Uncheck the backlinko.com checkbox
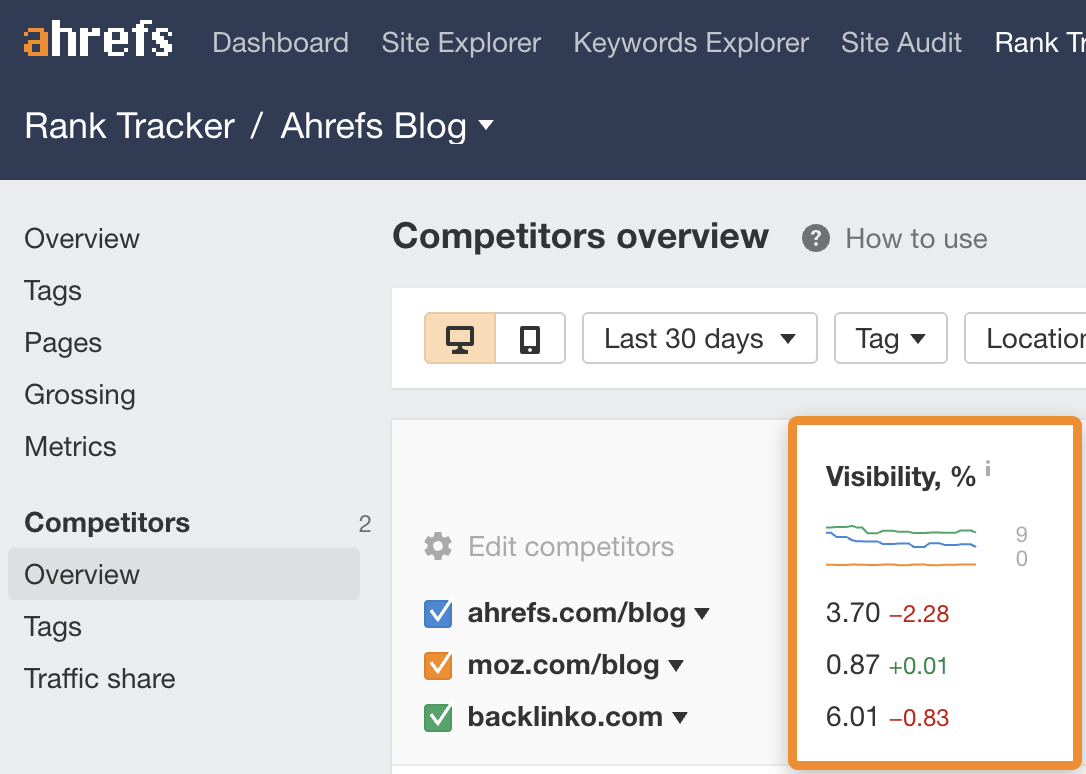Image resolution: width=1086 pixels, height=774 pixels. point(438,717)
